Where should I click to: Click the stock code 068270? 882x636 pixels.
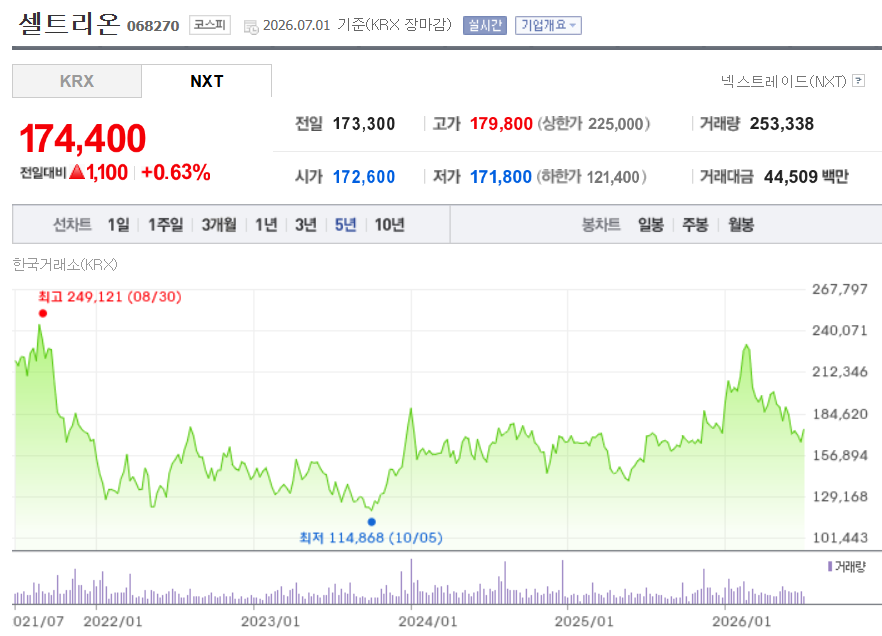(x=153, y=26)
